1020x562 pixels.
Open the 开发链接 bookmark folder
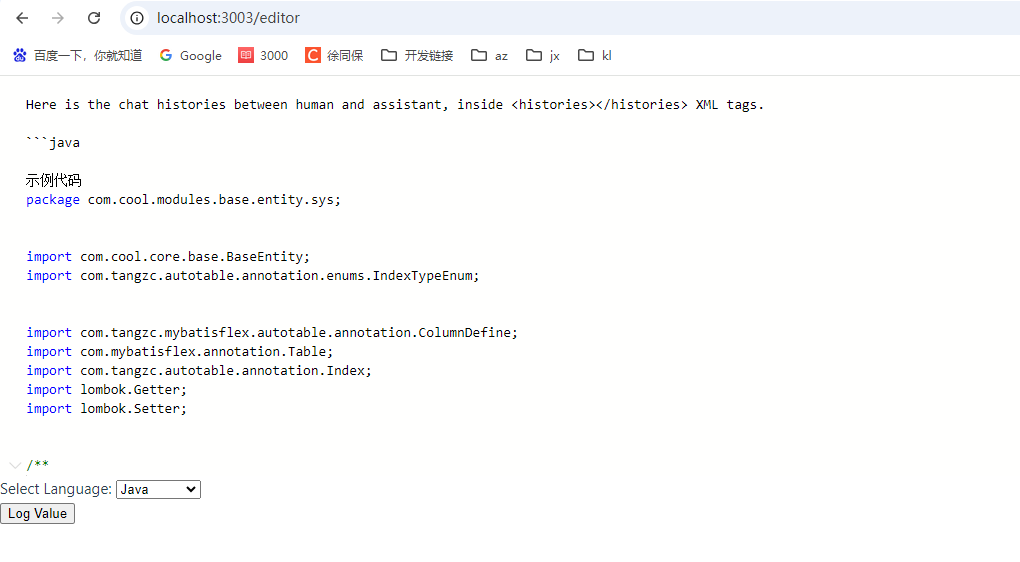[417, 55]
